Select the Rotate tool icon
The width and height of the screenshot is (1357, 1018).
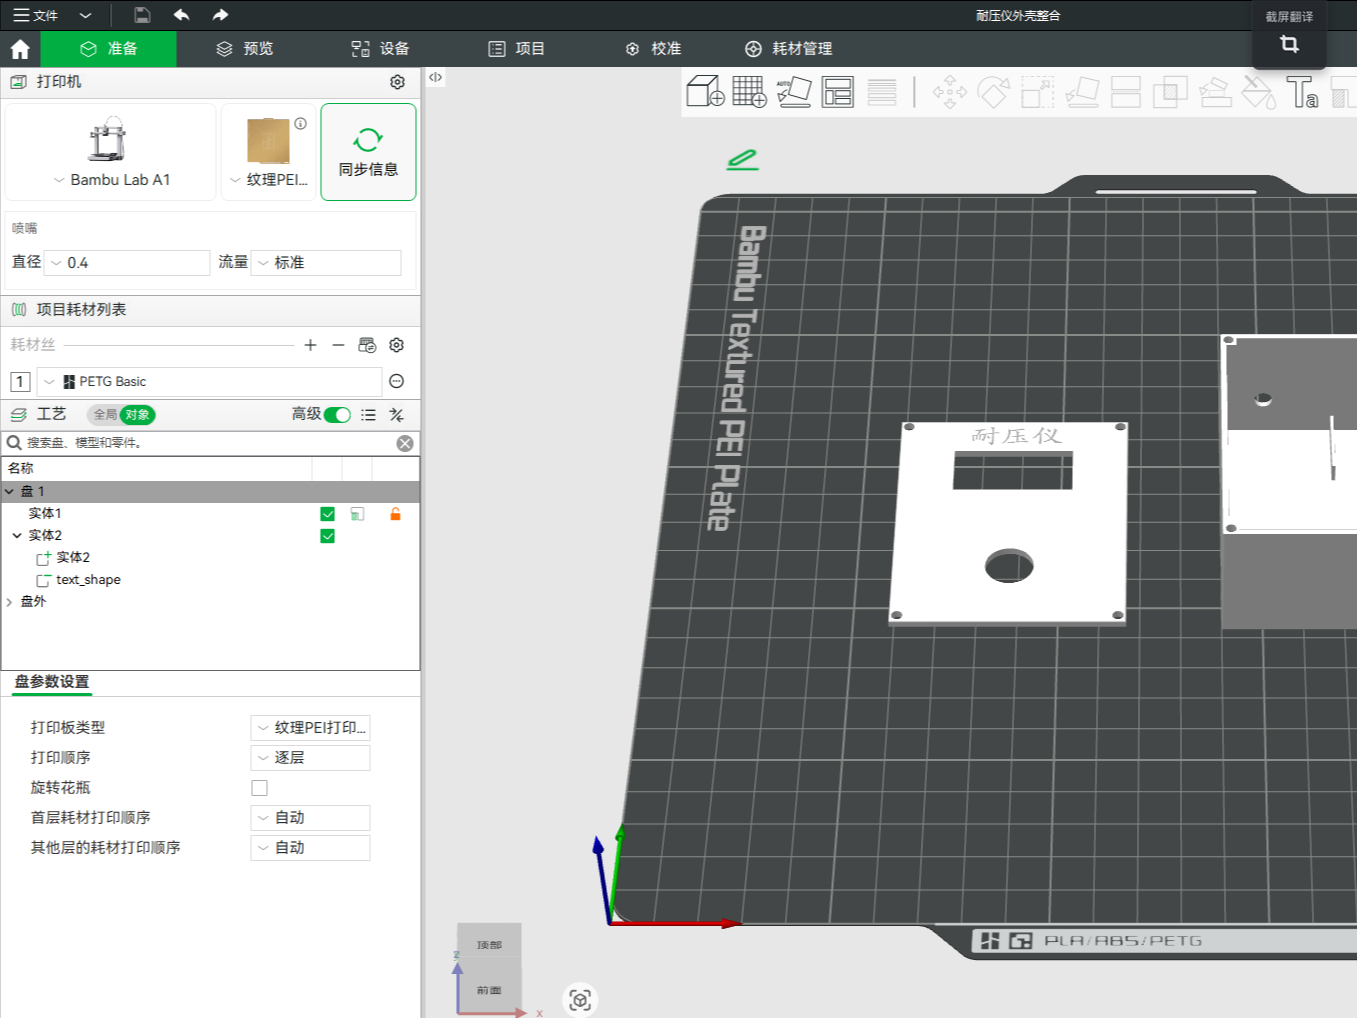(993, 92)
